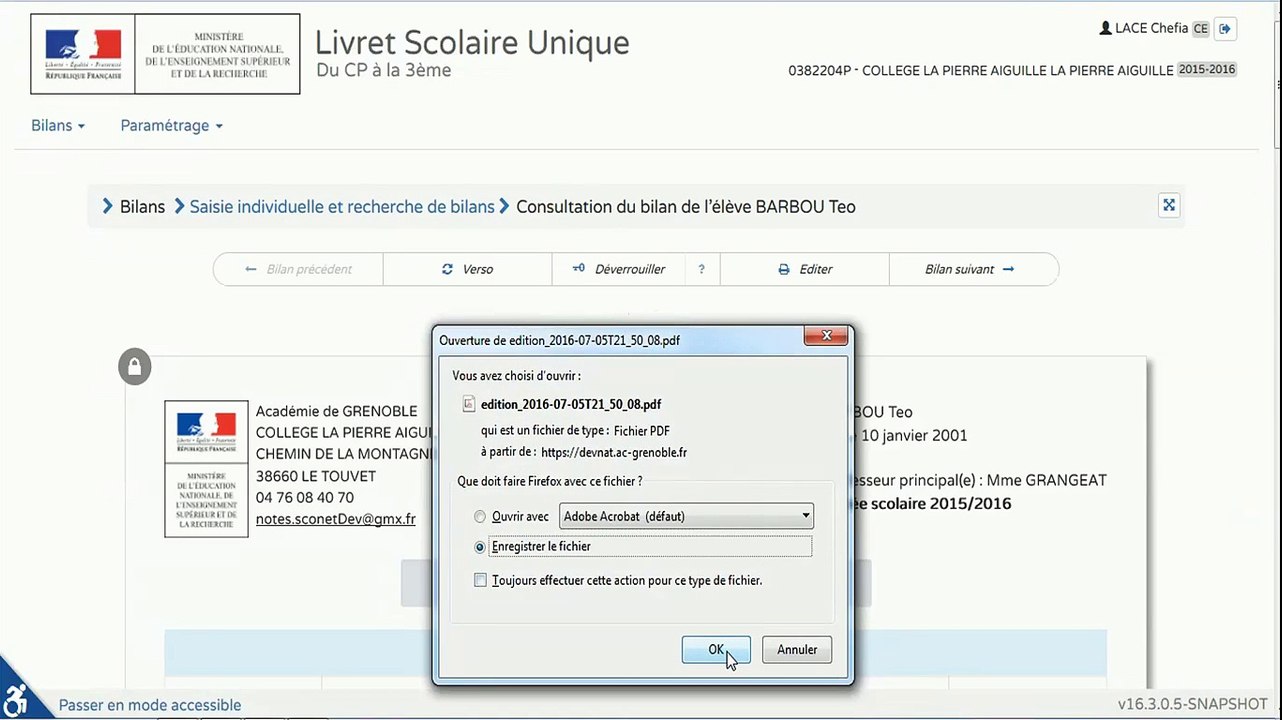Click the notes.sconetDev@gmx.fr email link
This screenshot has height=720, width=1282.
[336, 519]
